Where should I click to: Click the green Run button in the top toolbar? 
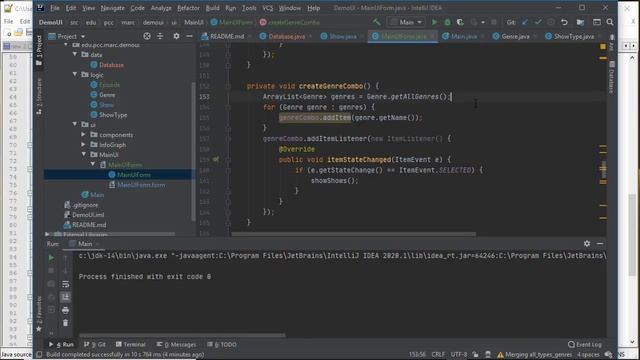pyautogui.click(x=434, y=22)
